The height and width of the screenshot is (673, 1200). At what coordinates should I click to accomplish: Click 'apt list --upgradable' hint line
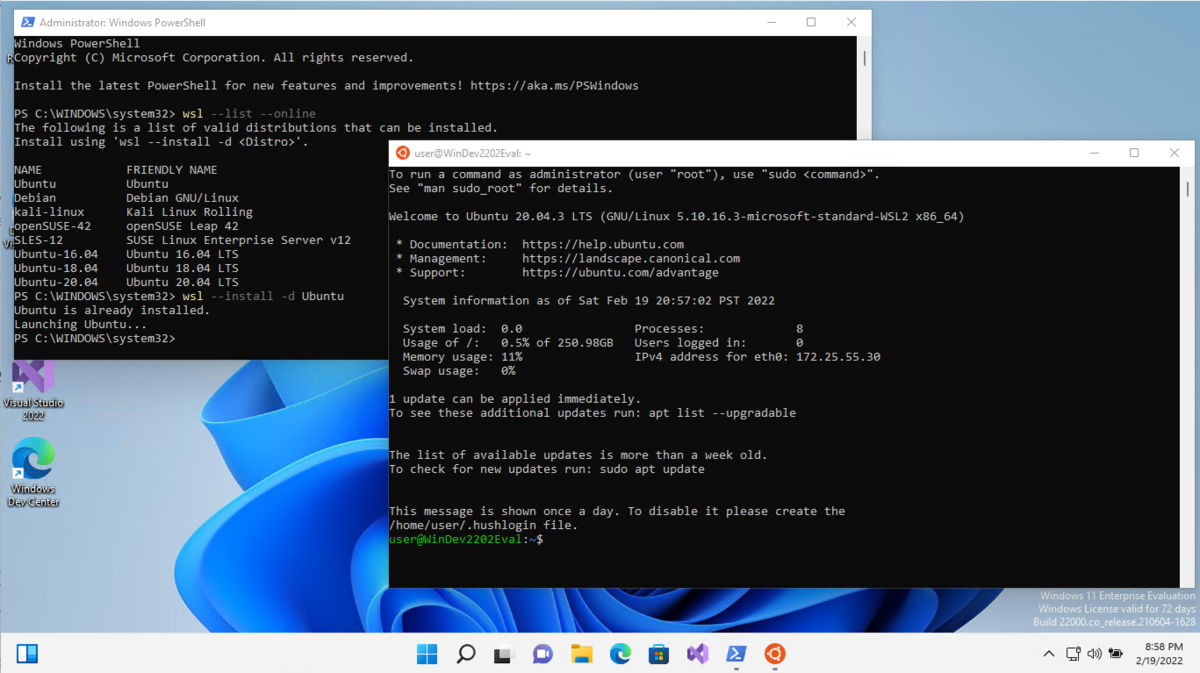(x=592, y=413)
